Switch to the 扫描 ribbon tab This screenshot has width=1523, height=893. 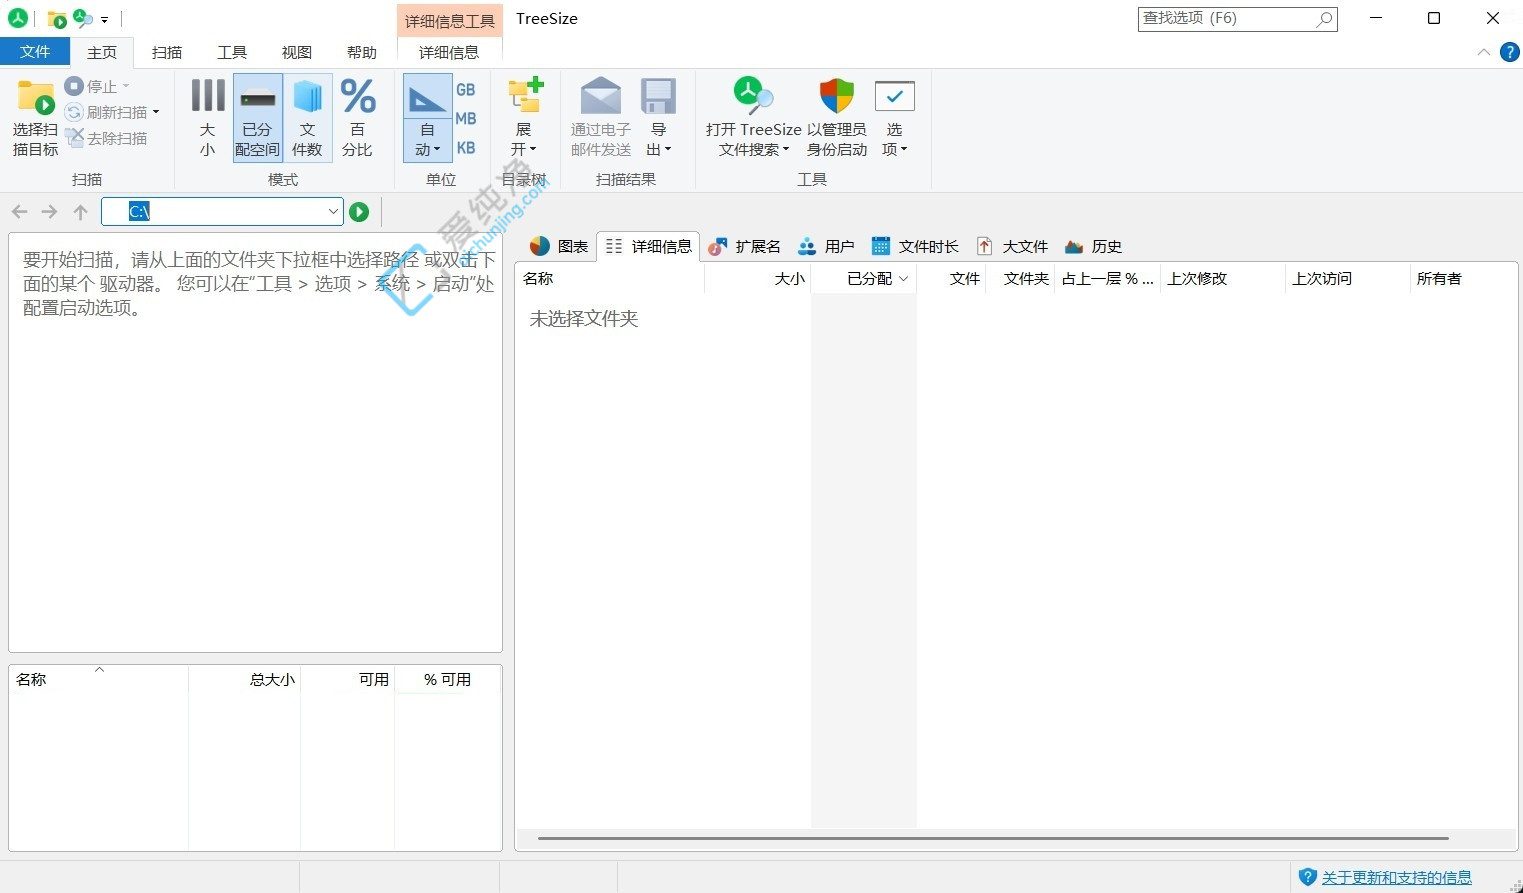167,52
